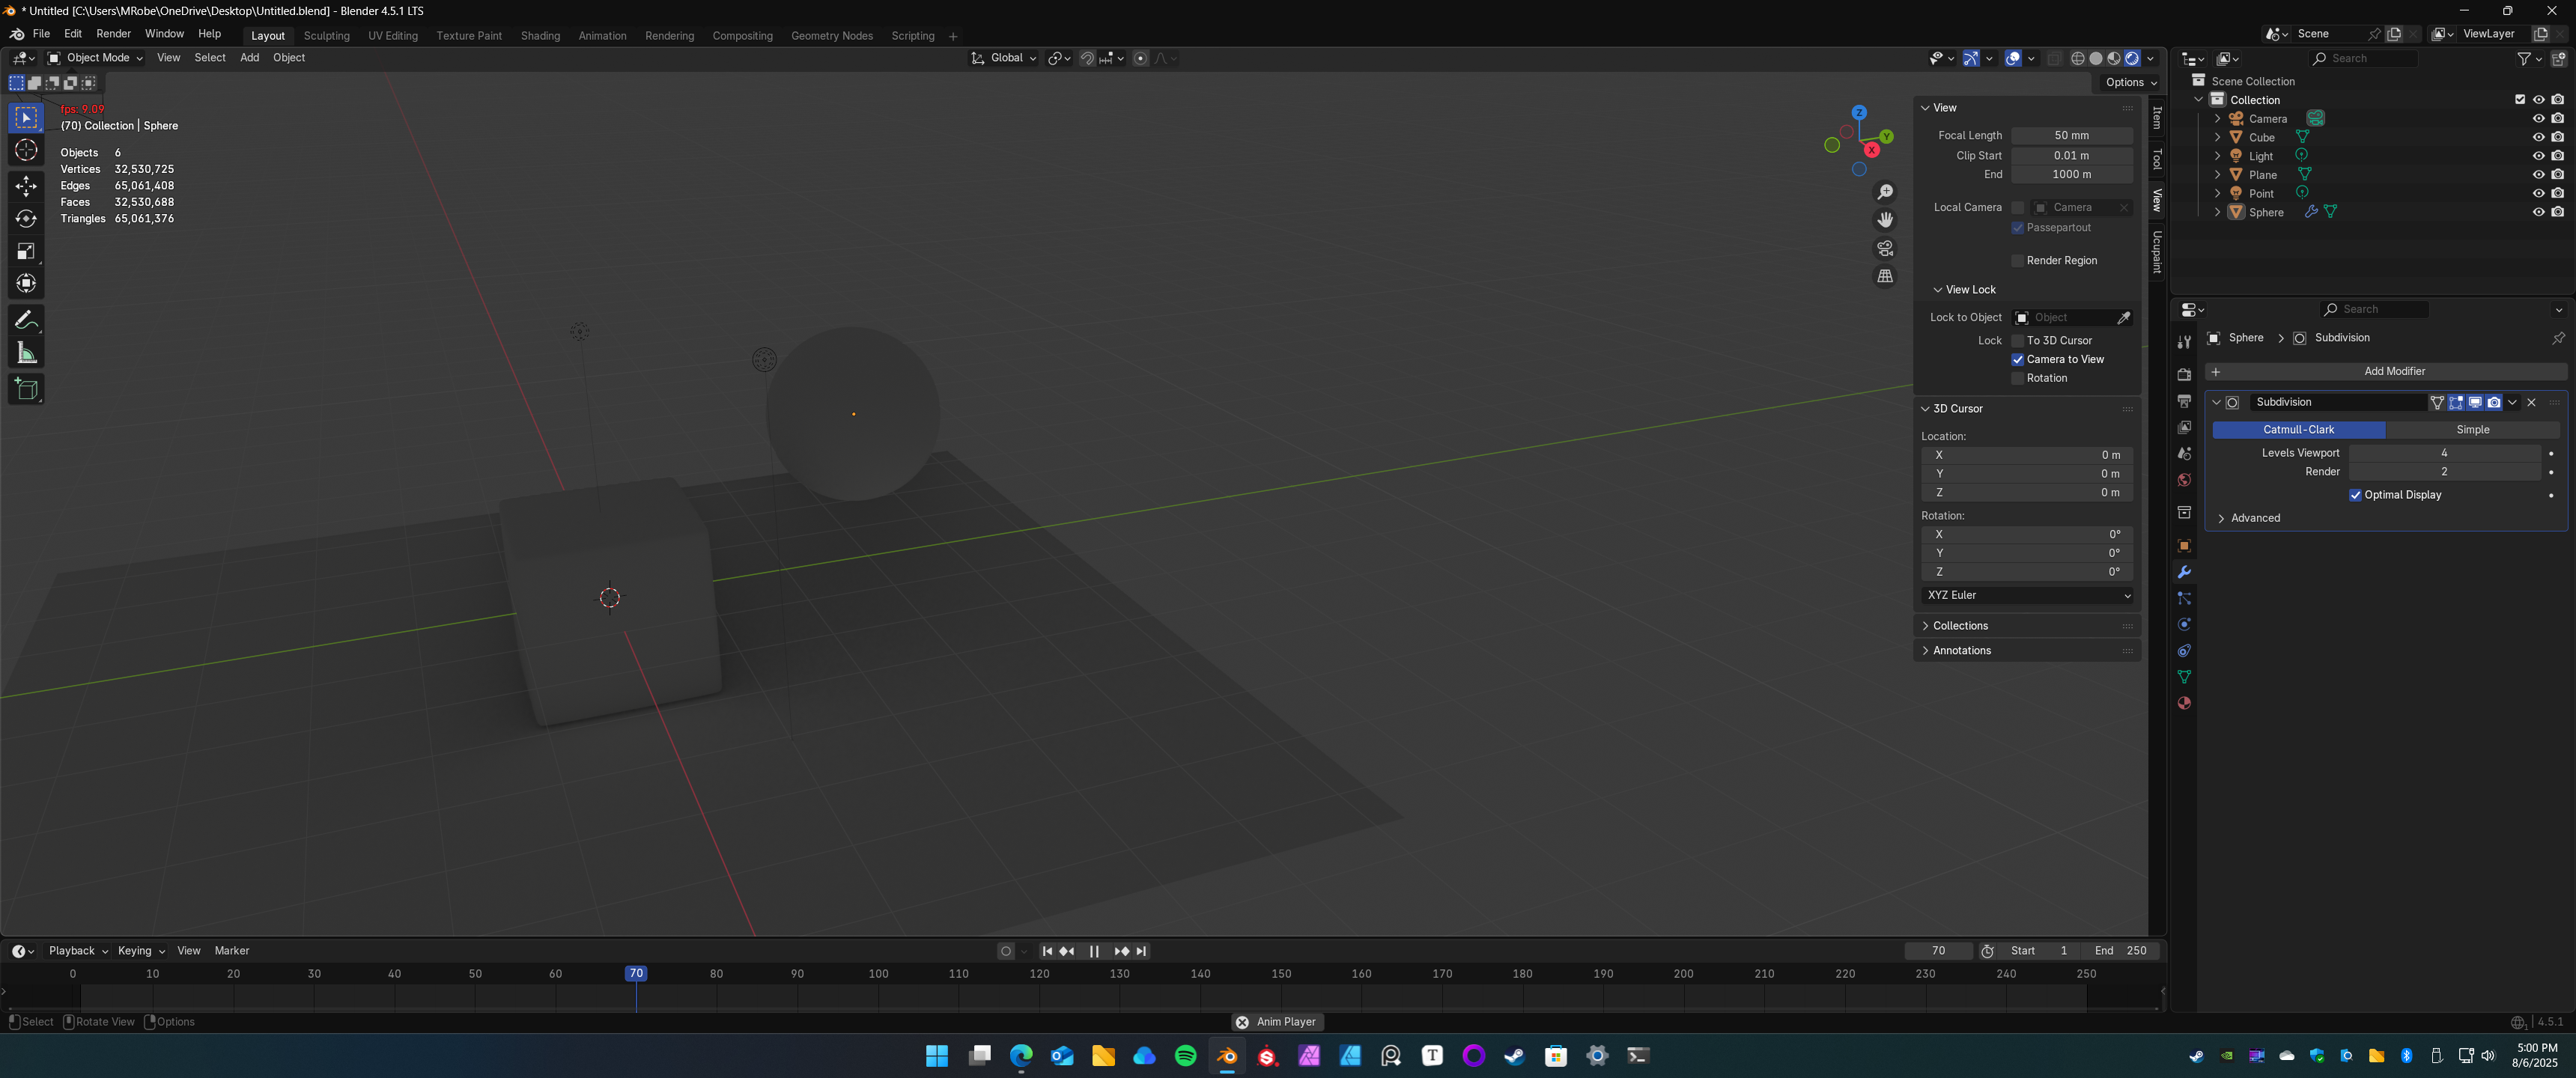2576x1078 pixels.
Task: Enable Lock Rotation checkbox
Action: tap(2018, 378)
